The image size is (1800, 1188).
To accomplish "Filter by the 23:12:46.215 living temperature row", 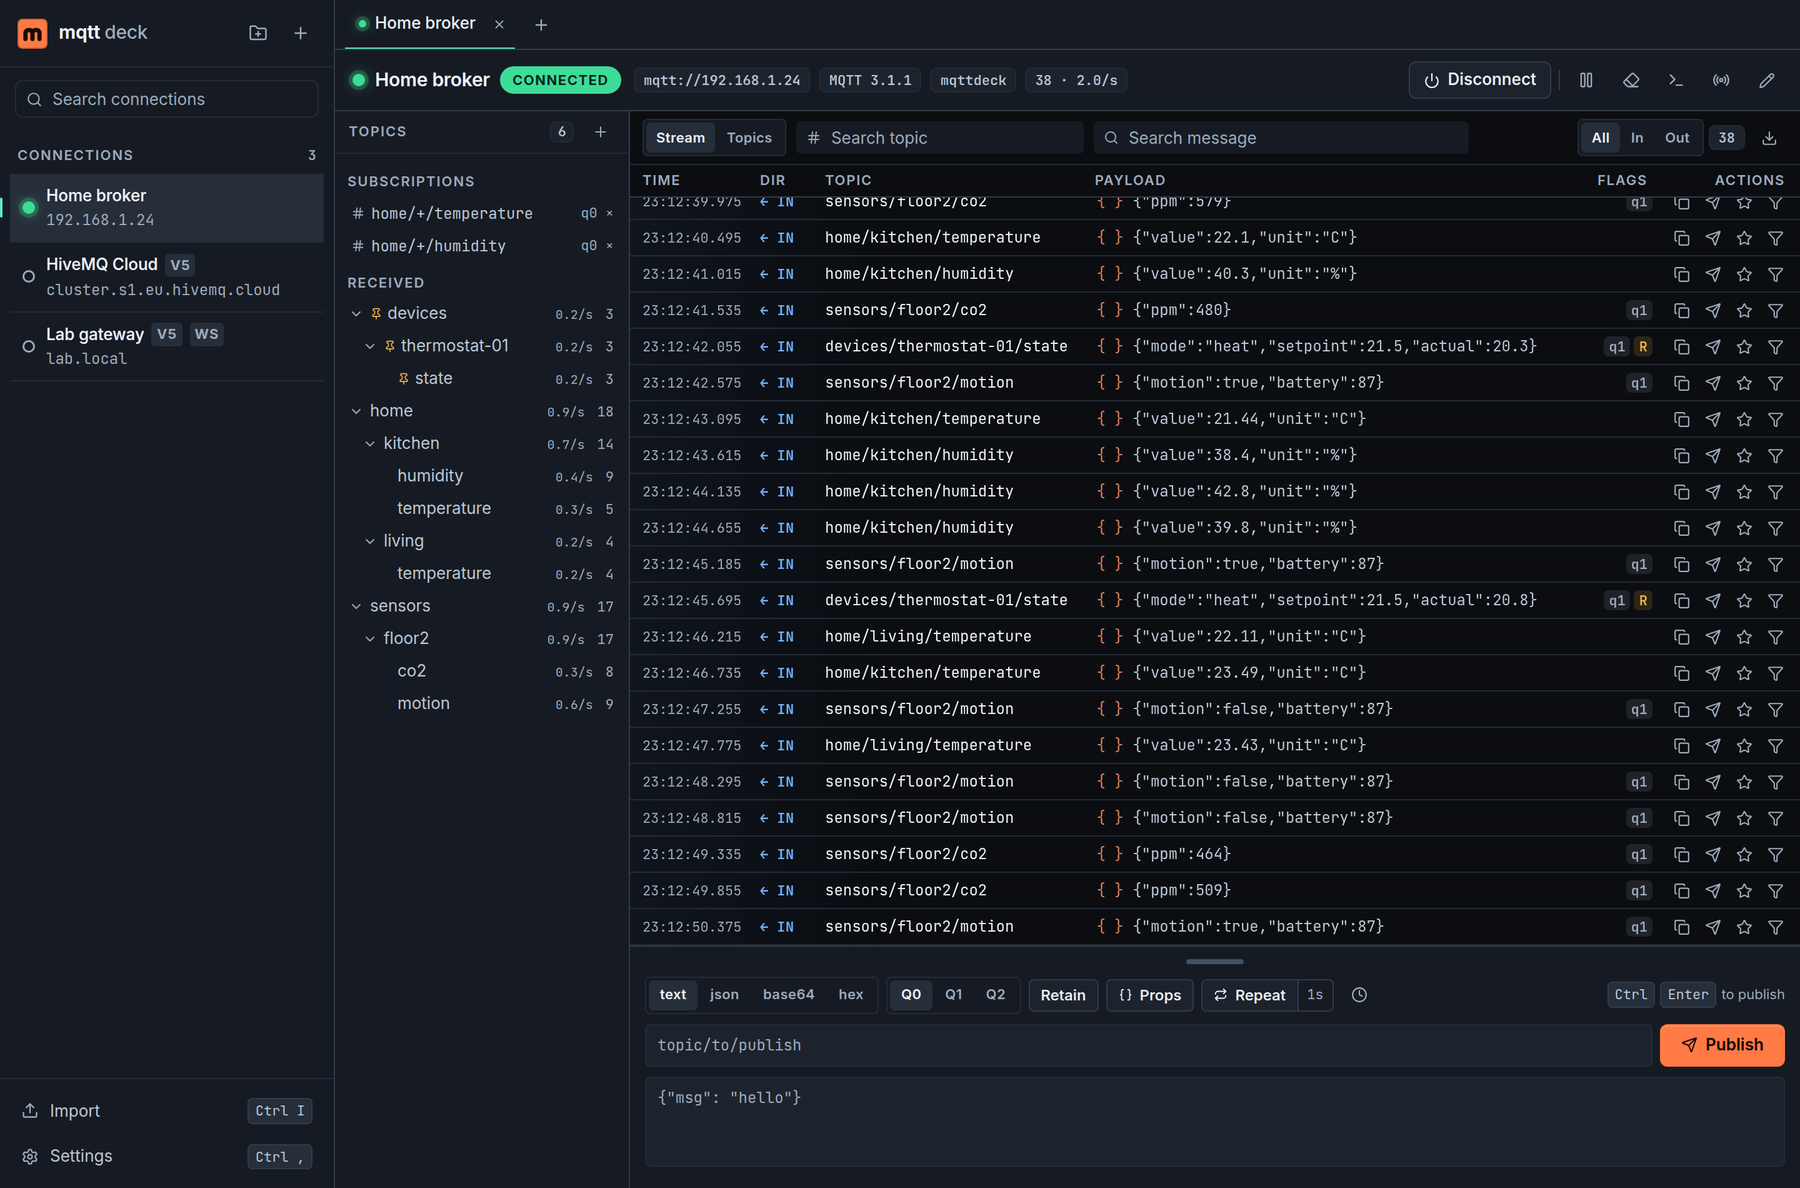I will point(1775,637).
